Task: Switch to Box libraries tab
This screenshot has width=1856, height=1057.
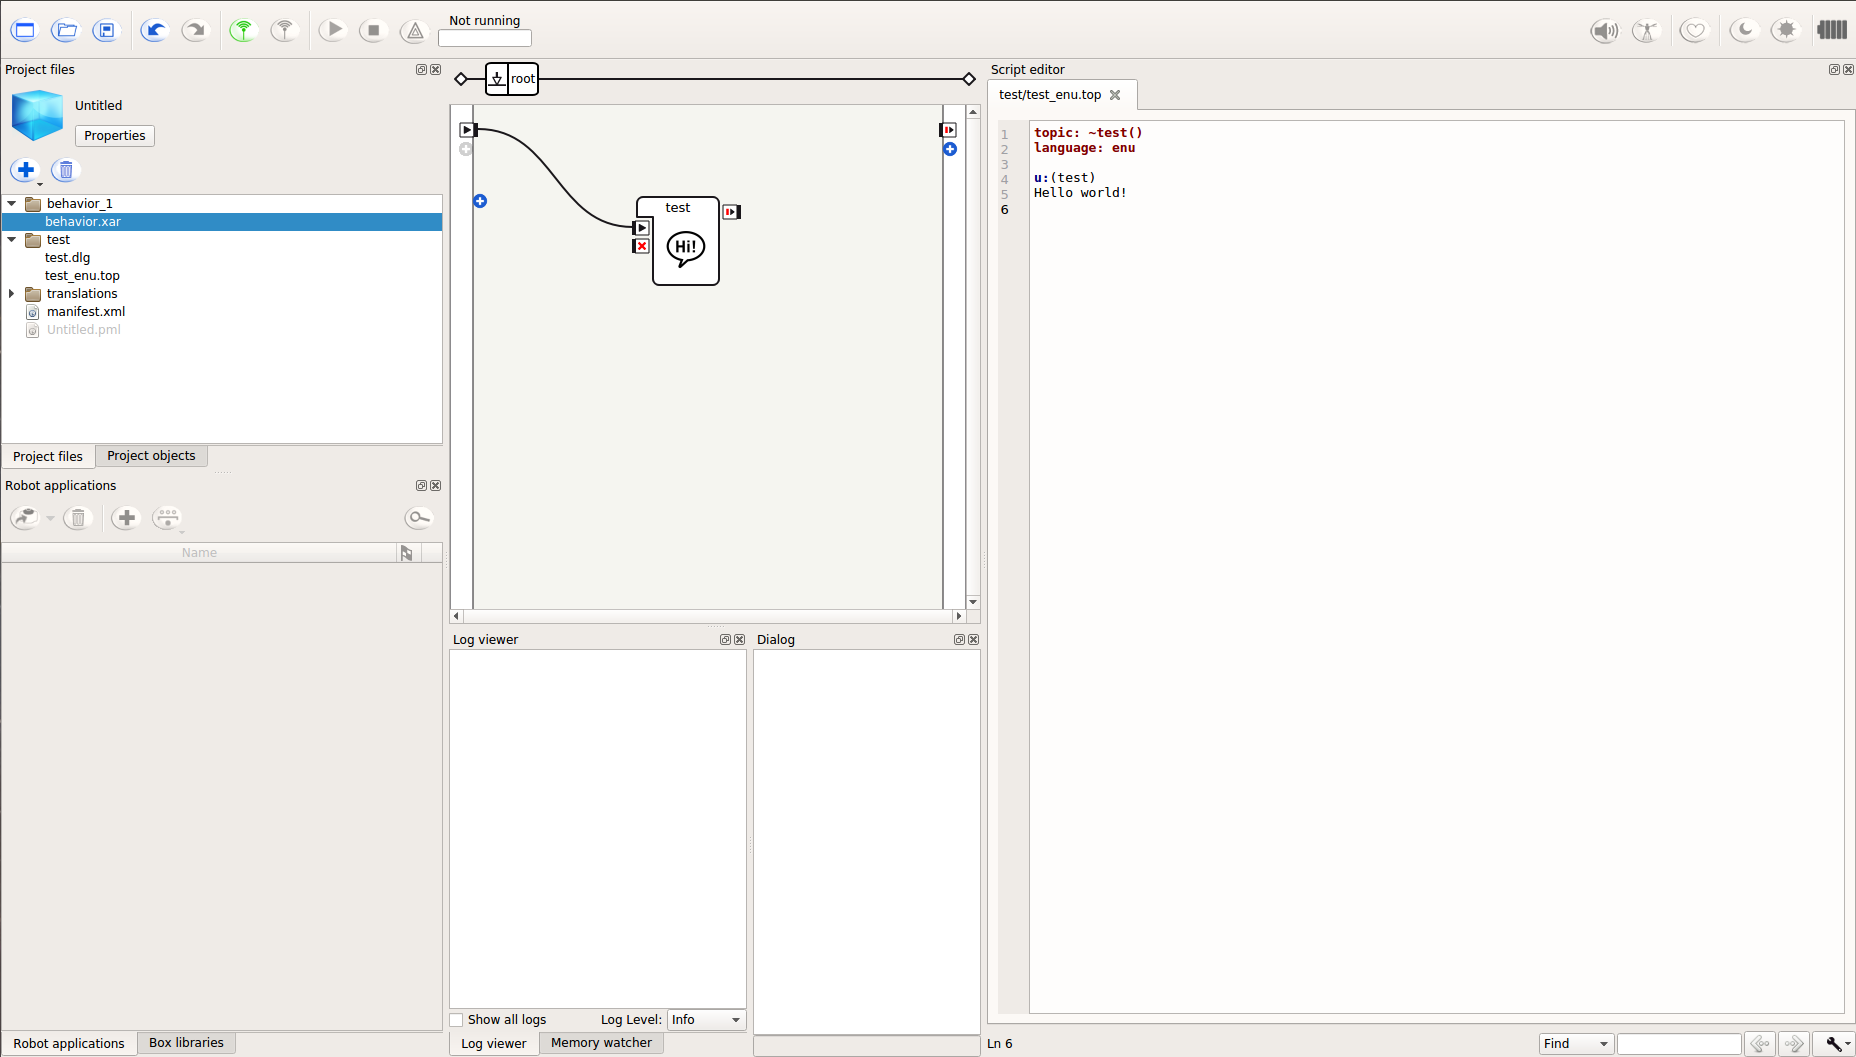Action: (186, 1043)
